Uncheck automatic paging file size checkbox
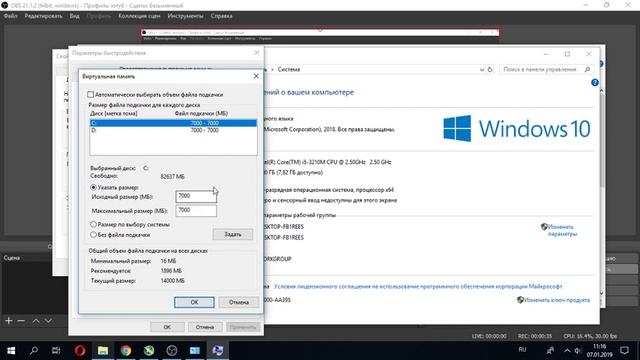 point(90,95)
